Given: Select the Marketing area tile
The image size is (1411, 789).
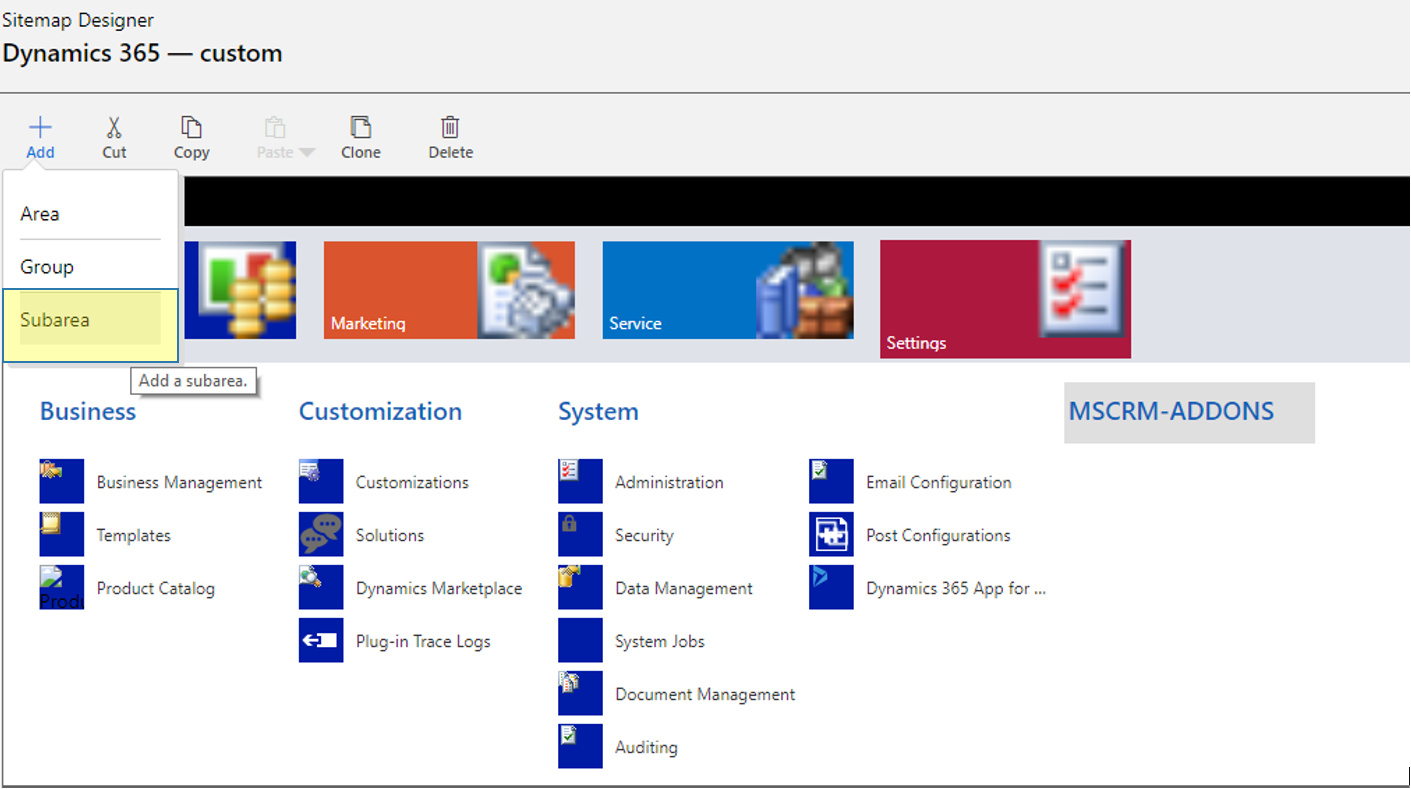Looking at the screenshot, I should pos(449,290).
